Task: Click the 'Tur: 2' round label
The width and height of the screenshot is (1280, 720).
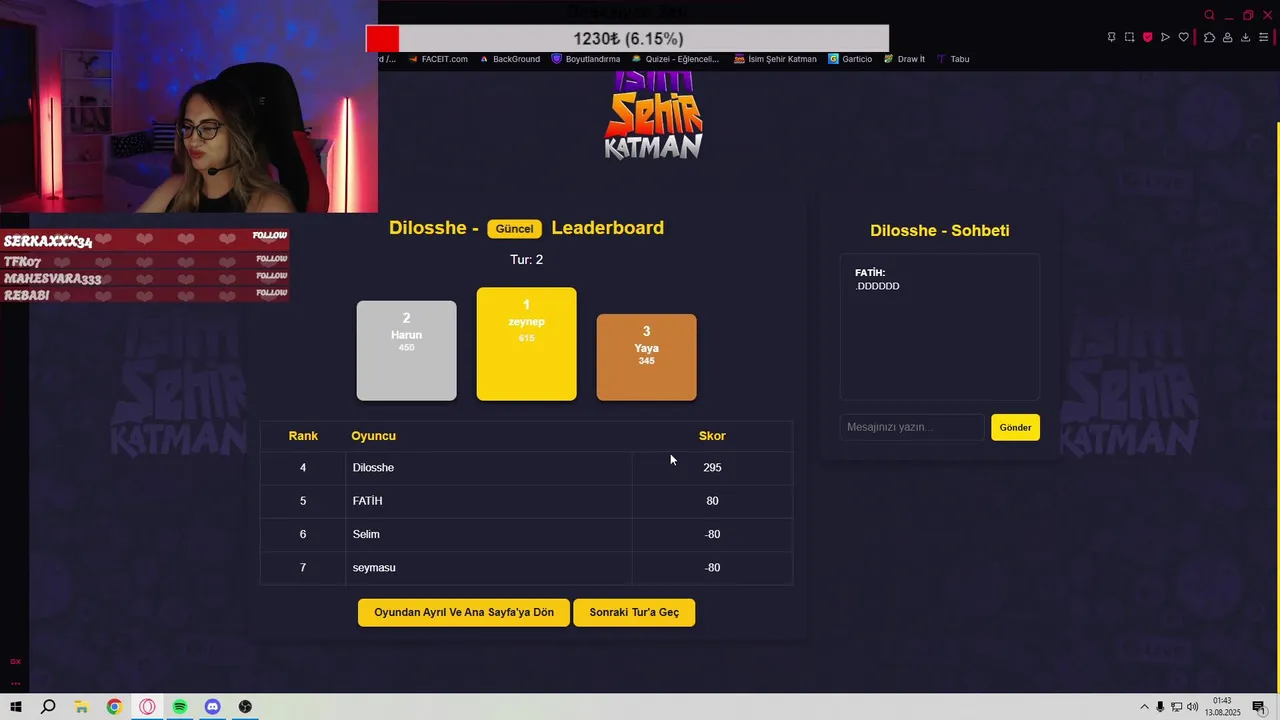Action: point(526,260)
